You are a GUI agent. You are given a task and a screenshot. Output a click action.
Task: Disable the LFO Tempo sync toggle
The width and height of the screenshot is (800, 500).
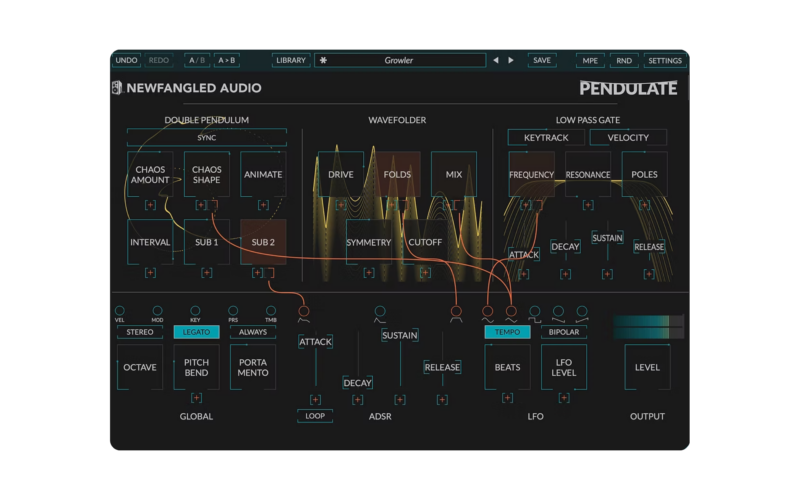pos(507,332)
